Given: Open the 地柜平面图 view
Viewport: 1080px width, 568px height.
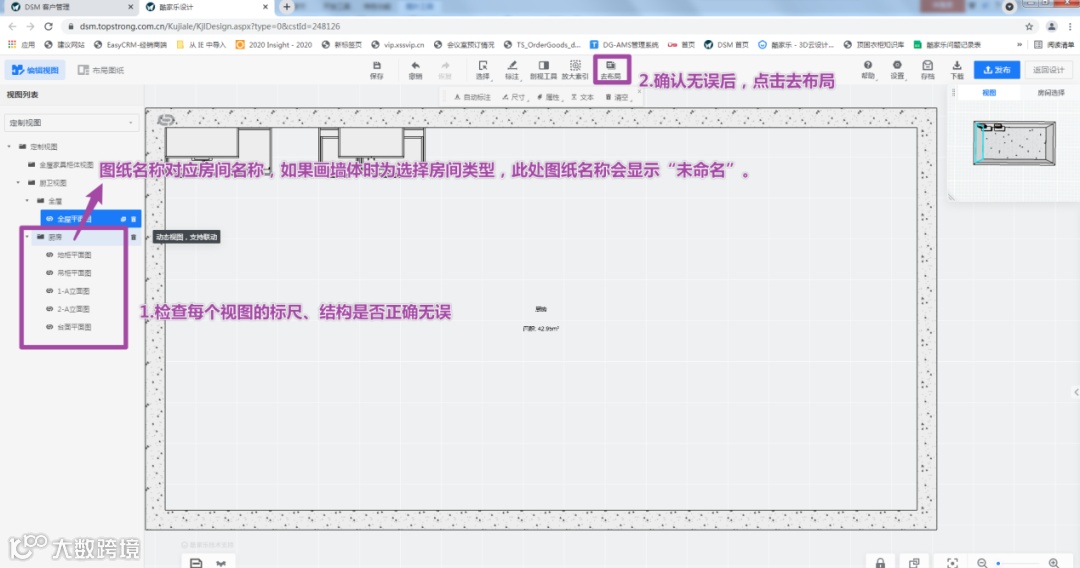Looking at the screenshot, I should (74, 255).
